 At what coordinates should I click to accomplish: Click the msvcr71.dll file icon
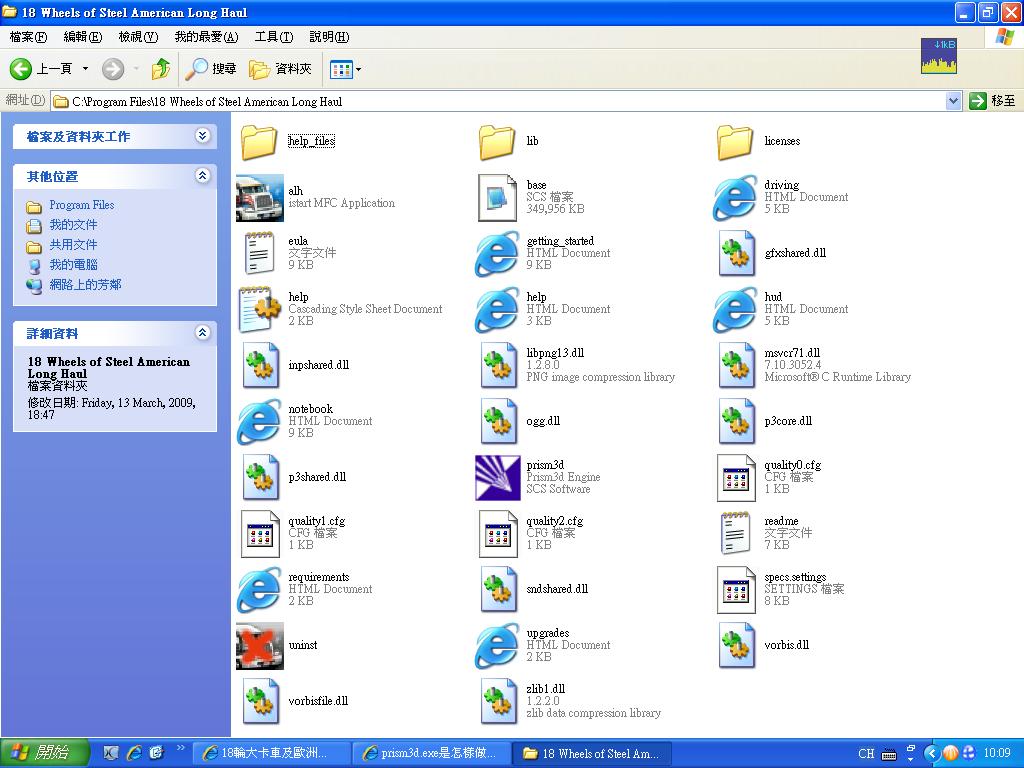click(x=735, y=365)
